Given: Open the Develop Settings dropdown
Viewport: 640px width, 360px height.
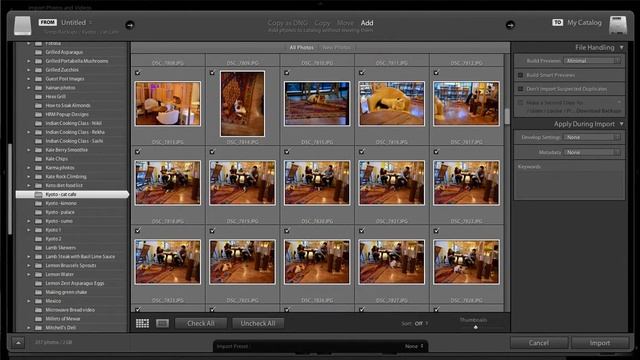Looking at the screenshot, I should click(593, 137).
